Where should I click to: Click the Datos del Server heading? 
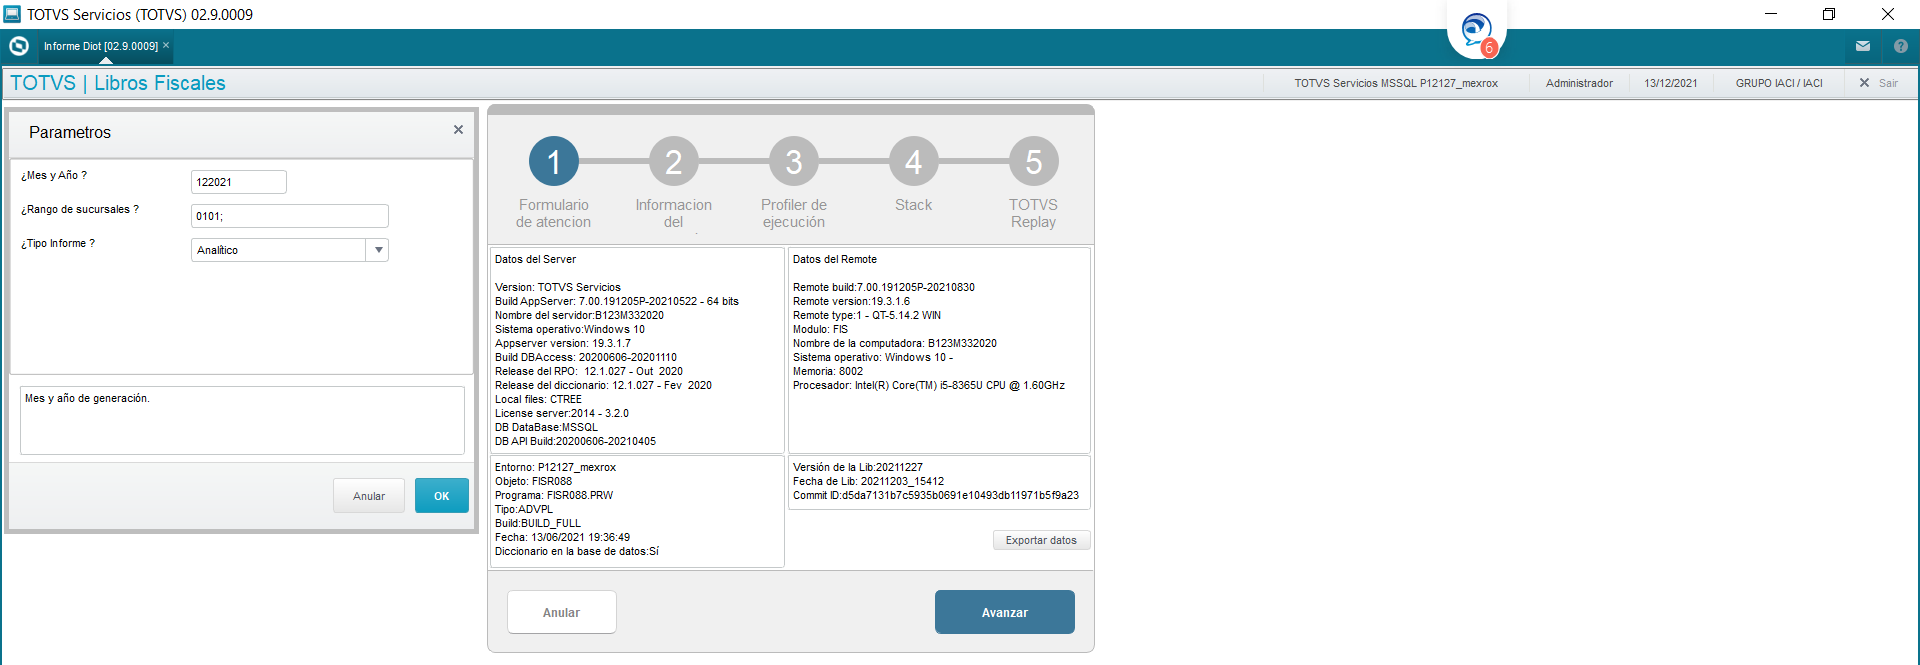[x=535, y=259]
